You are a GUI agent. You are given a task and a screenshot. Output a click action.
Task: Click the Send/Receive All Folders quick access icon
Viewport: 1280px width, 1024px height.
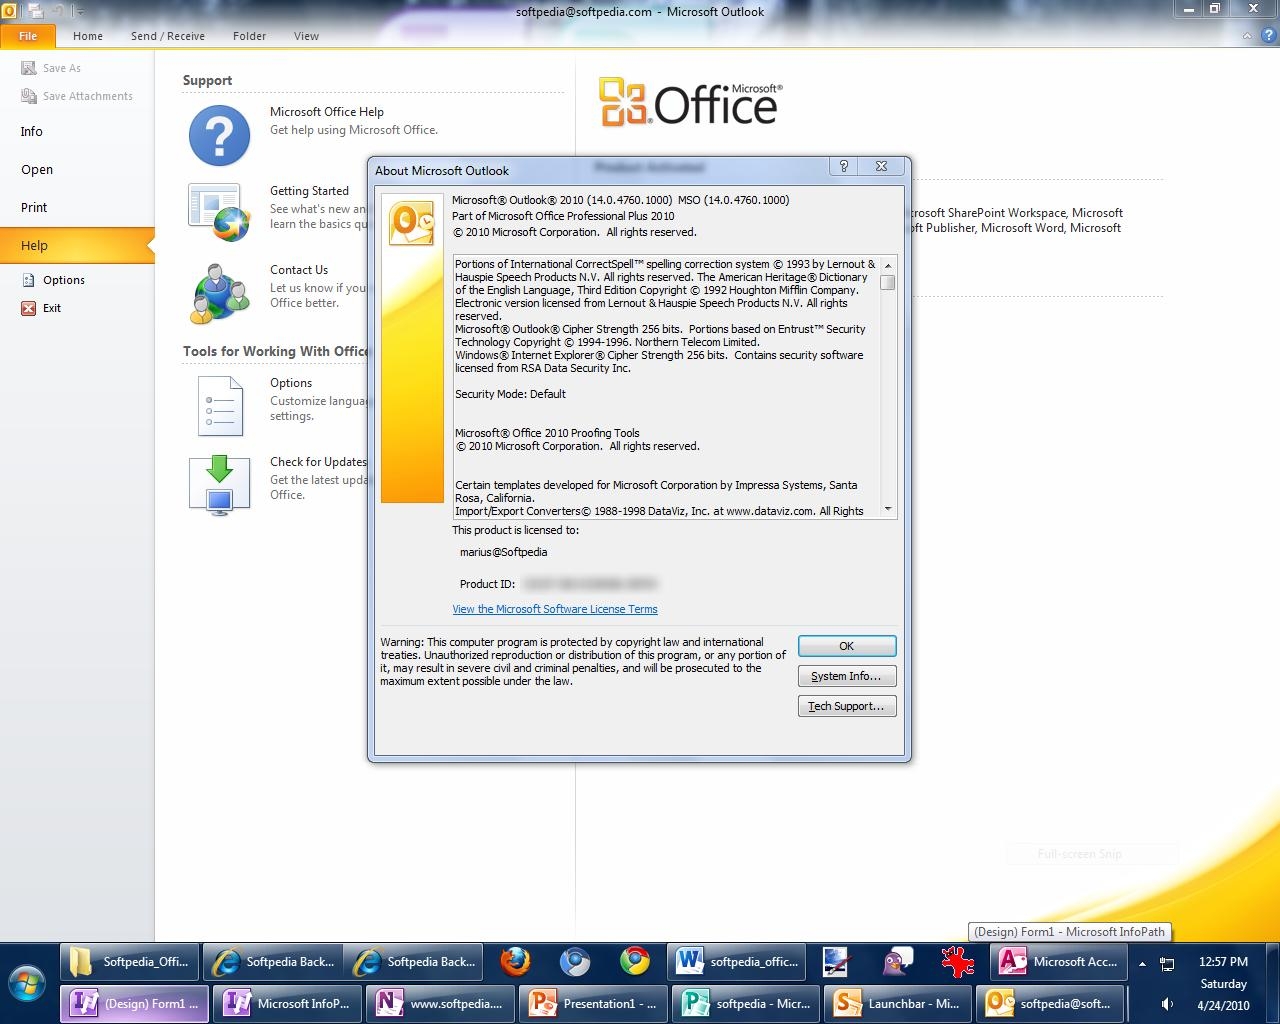(36, 11)
